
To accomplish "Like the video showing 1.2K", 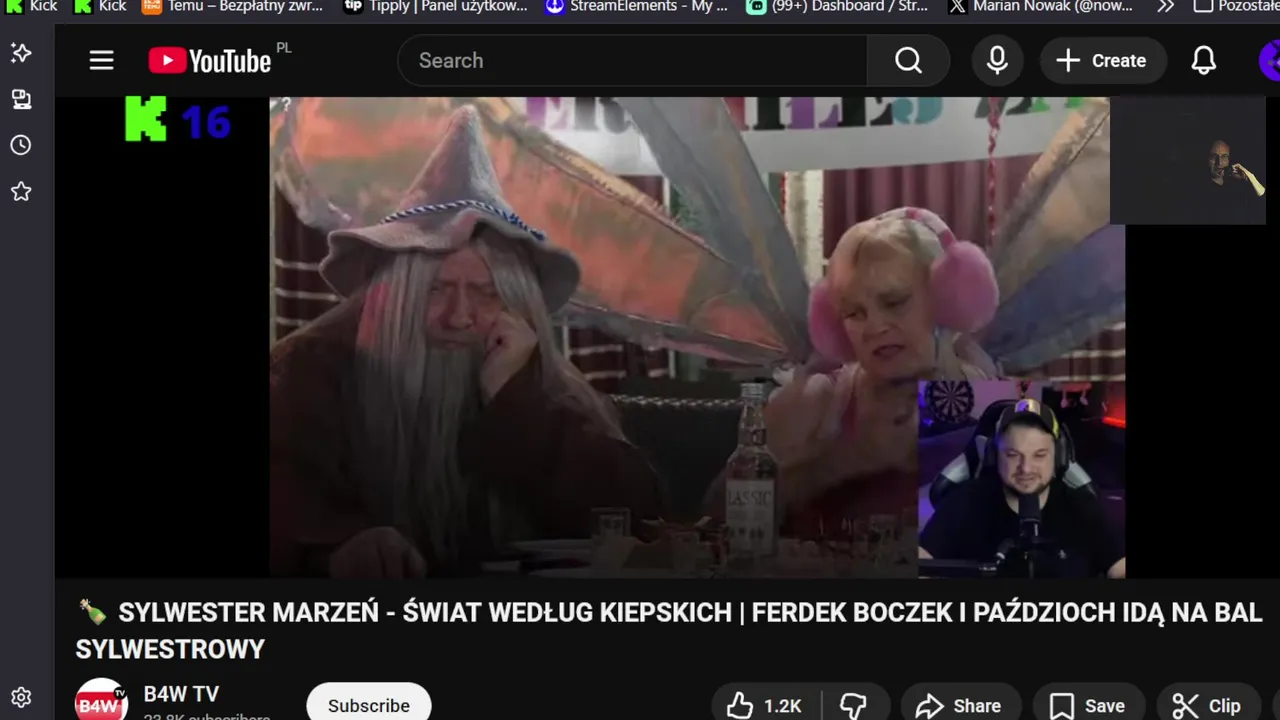I will 765,705.
